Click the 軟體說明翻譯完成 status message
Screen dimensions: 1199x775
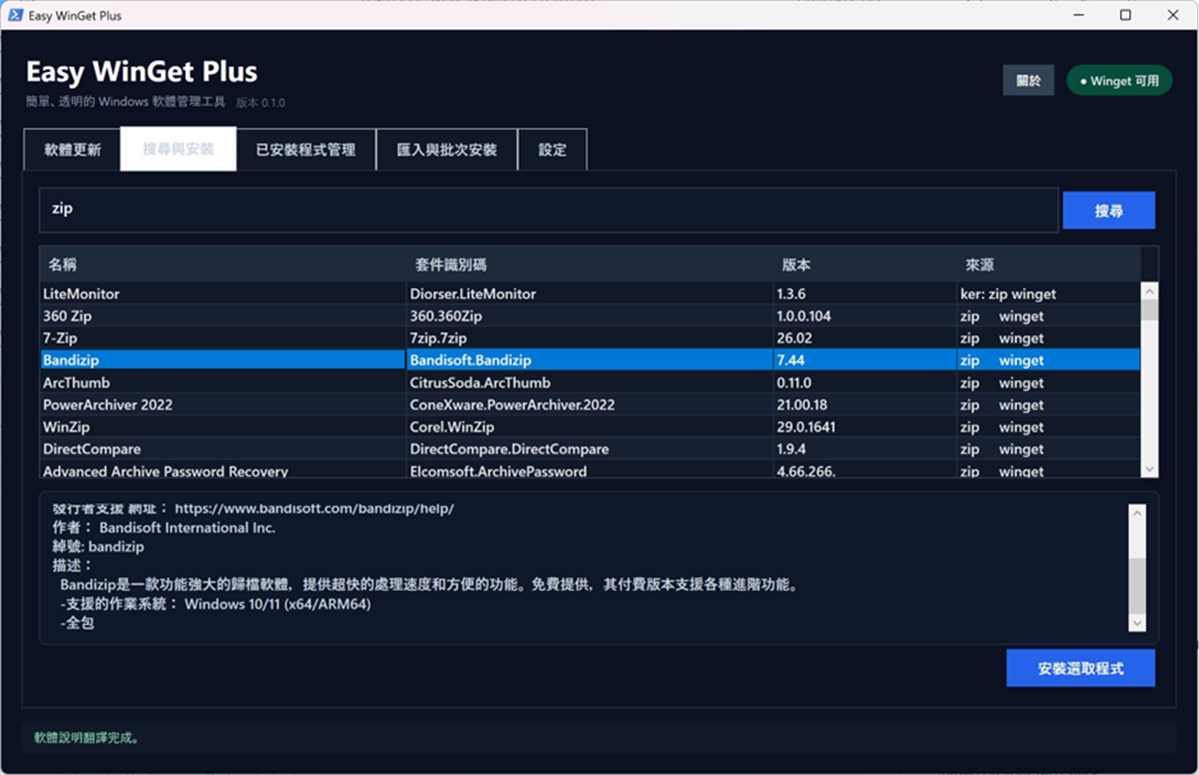pyautogui.click(x=86, y=738)
